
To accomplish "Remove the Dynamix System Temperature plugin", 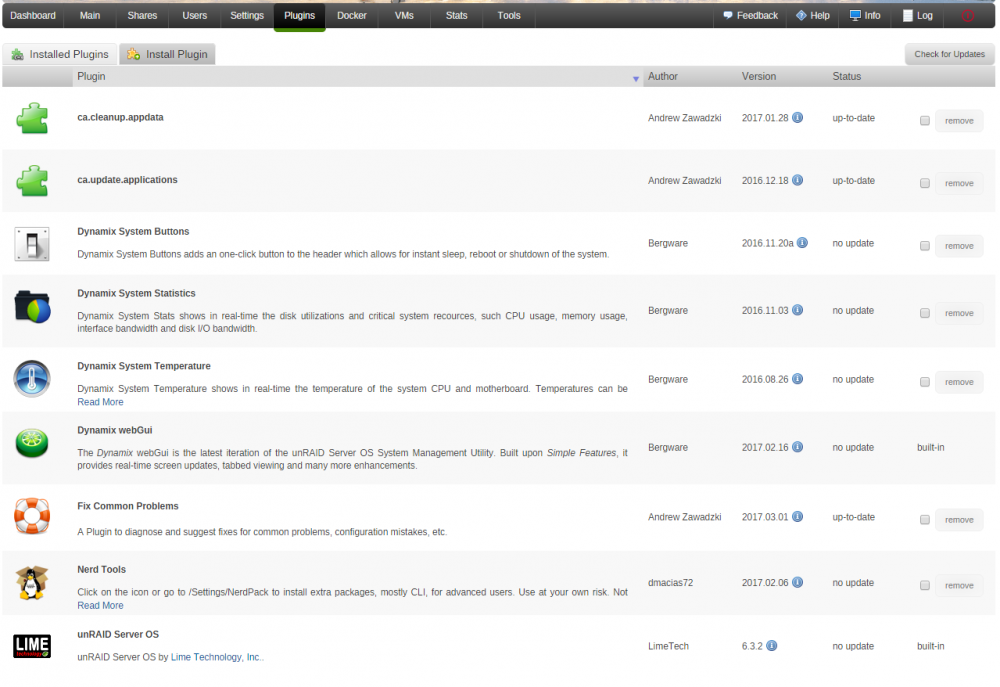I will click(959, 381).
